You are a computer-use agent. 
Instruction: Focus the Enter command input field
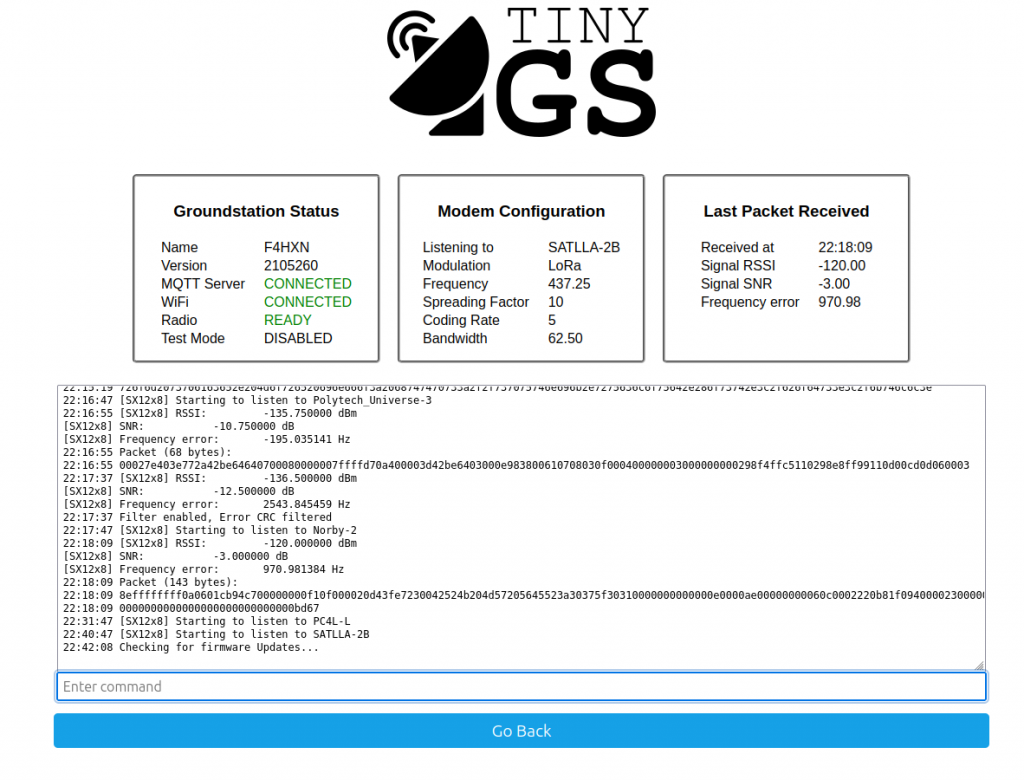(x=521, y=687)
